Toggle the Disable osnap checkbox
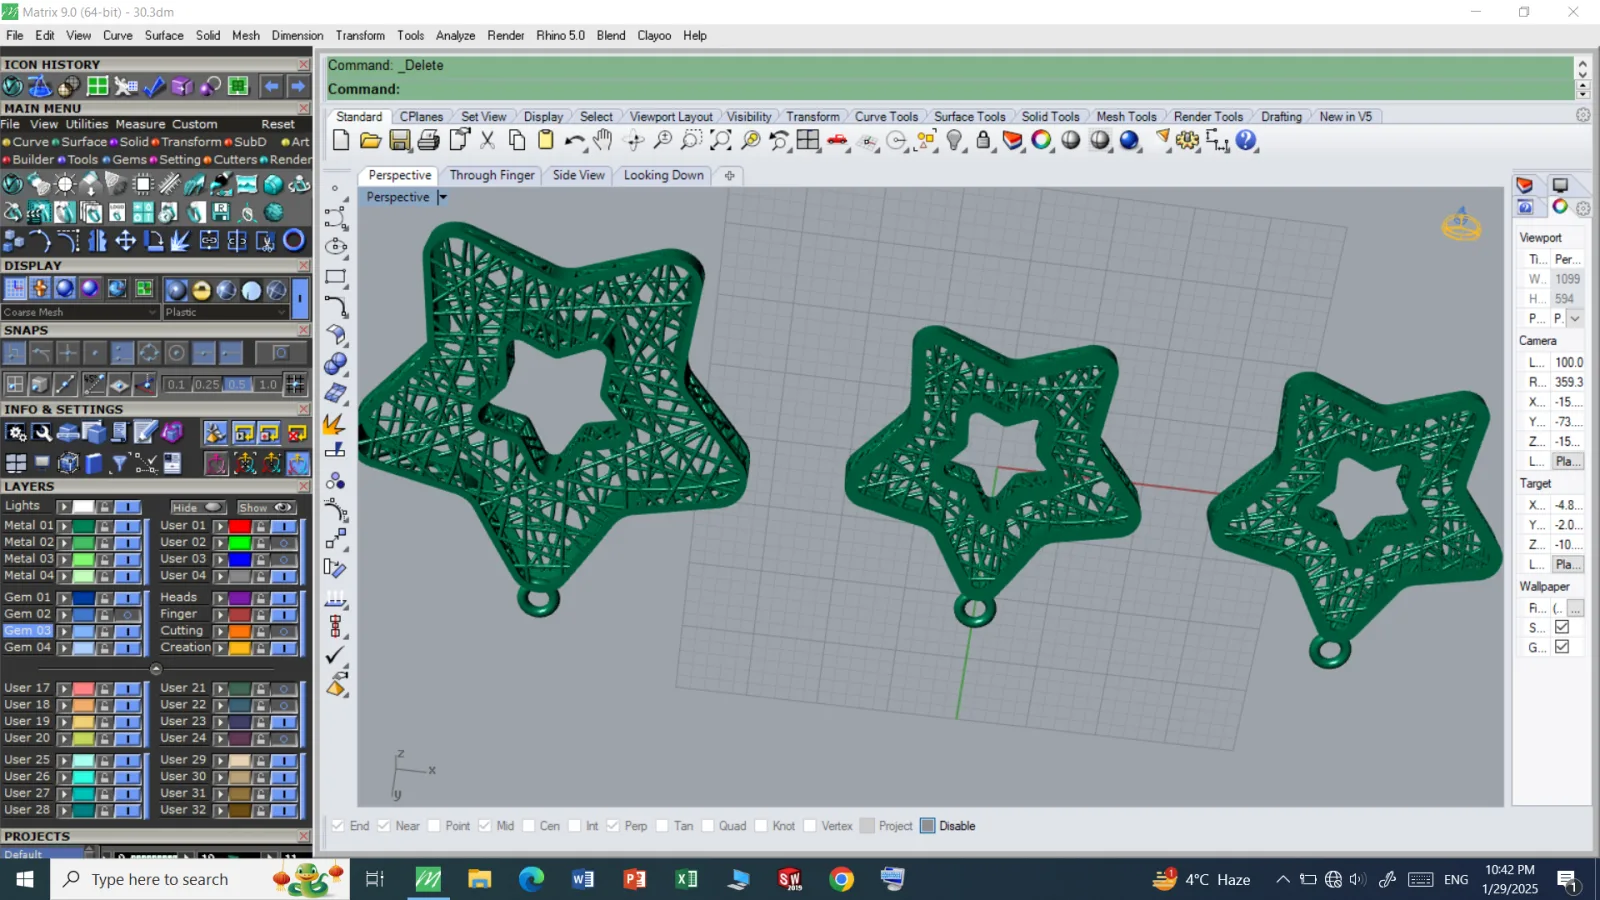The height and width of the screenshot is (900, 1600). (928, 826)
